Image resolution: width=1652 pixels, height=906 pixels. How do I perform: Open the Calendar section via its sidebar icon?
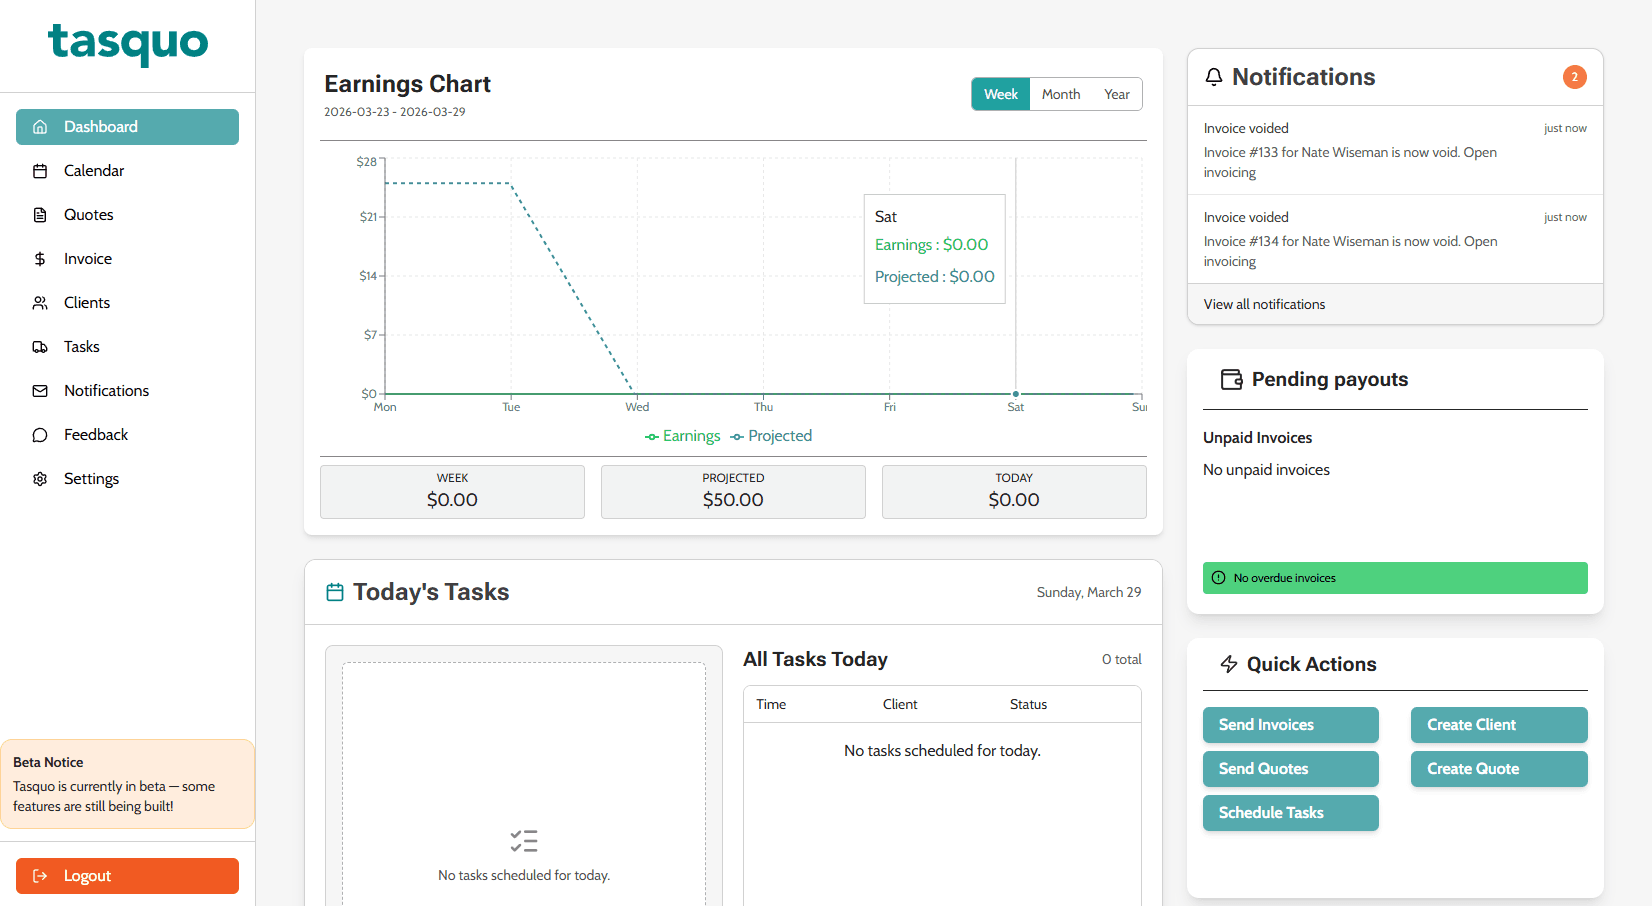(x=40, y=170)
